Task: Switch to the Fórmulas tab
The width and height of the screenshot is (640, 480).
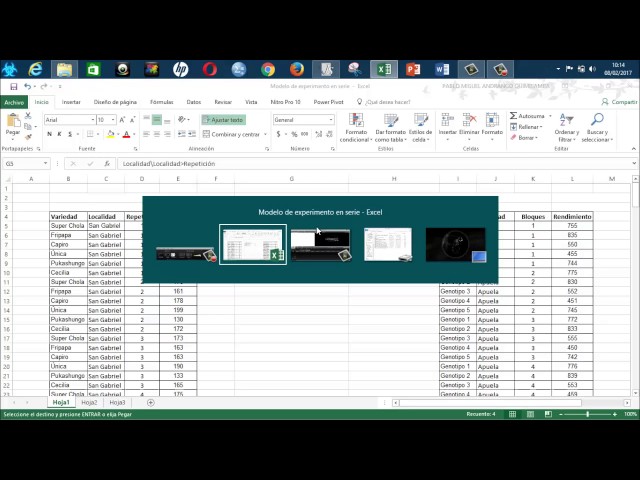Action: (162, 102)
